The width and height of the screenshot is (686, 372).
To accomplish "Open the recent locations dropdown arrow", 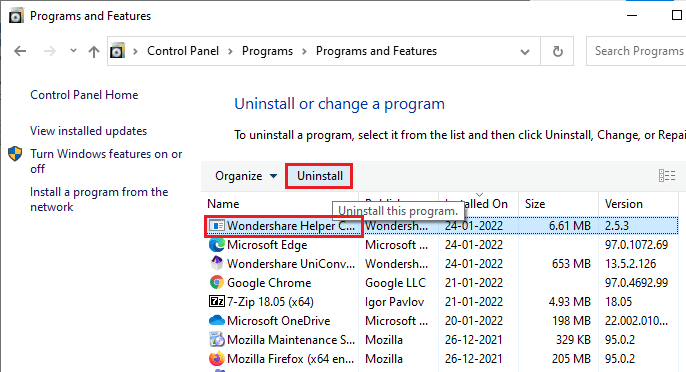I will pos(73,51).
